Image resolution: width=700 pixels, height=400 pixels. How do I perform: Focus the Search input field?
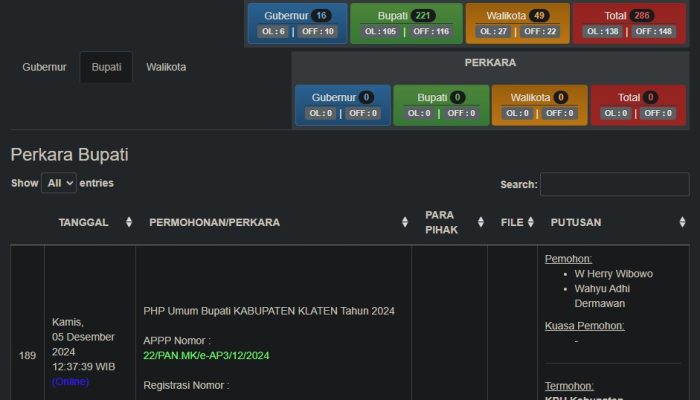614,184
